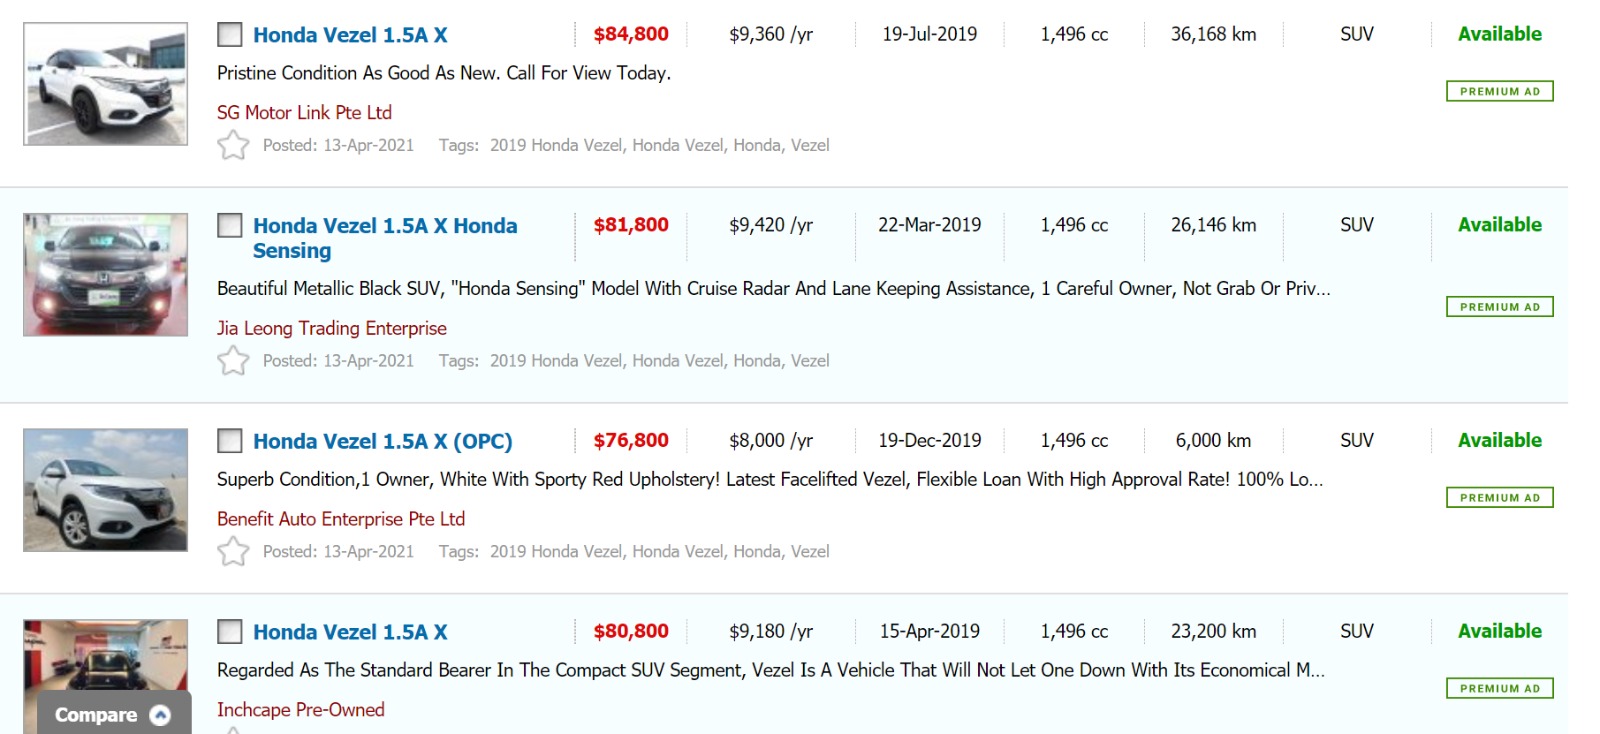
Task: Open Honda Vezel 1.5A X Honda Sensing title
Action: (385, 238)
